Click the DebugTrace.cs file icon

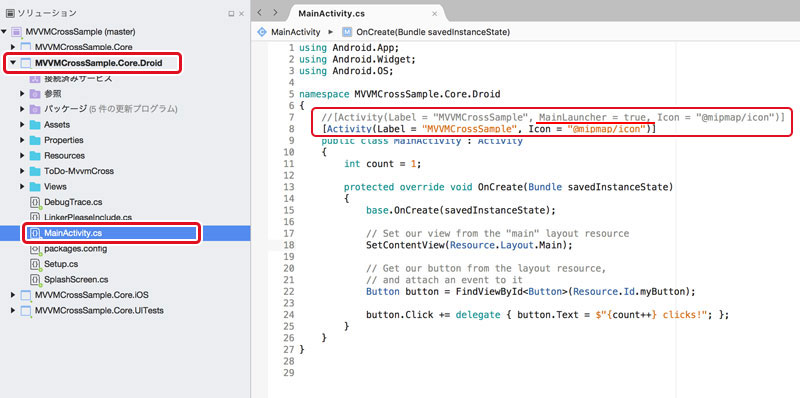[x=35, y=202]
